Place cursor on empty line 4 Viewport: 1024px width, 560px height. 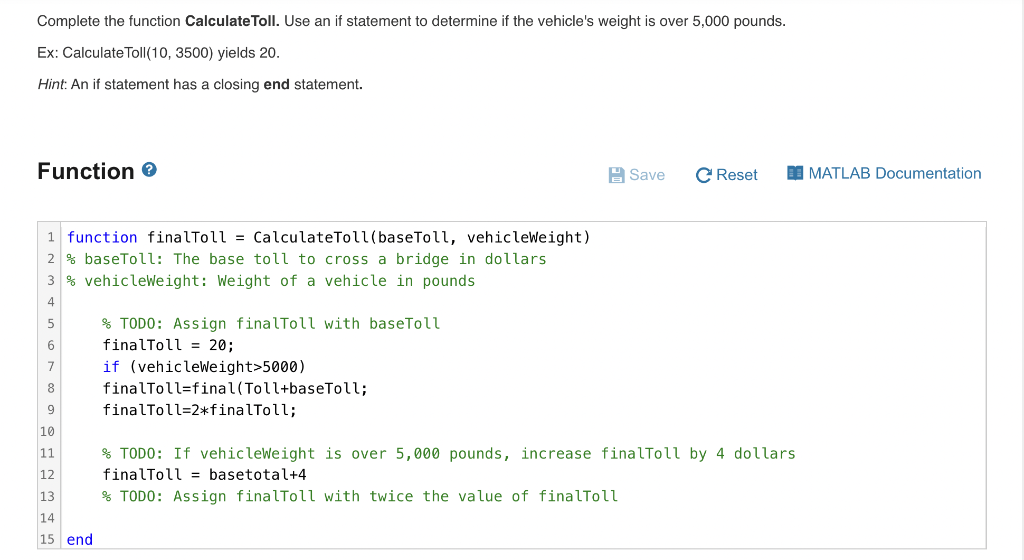[x=522, y=302]
